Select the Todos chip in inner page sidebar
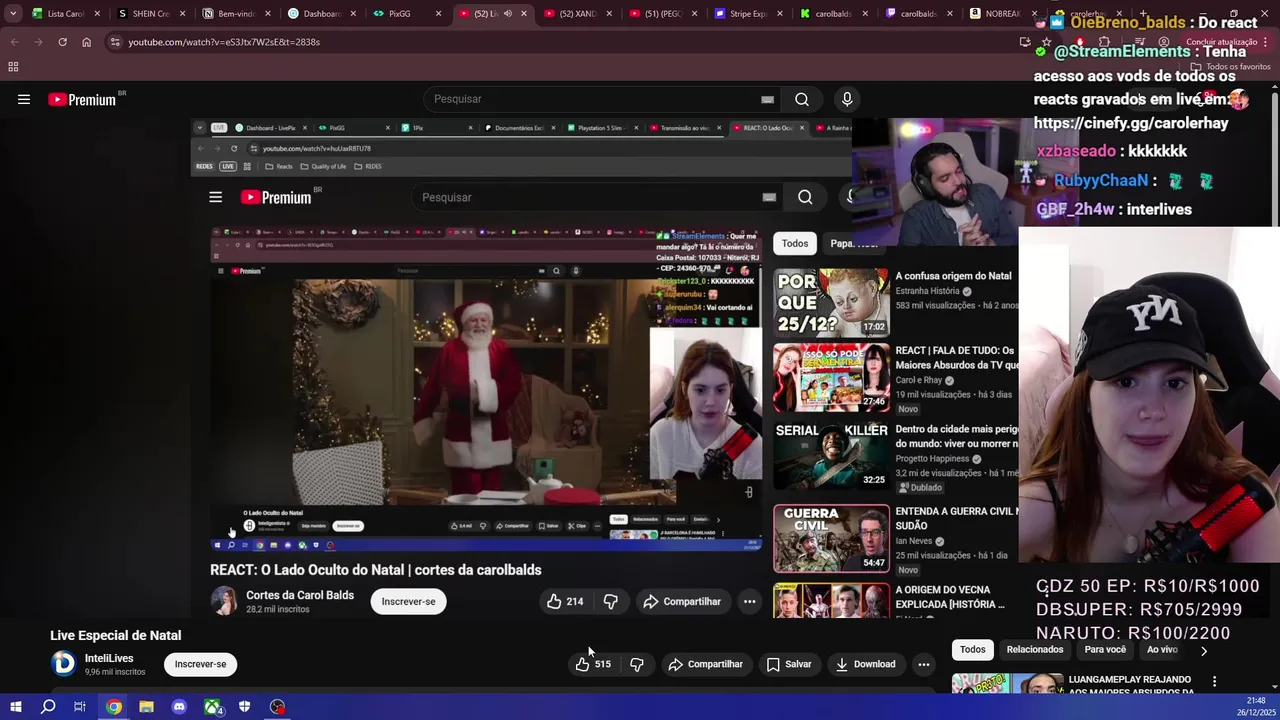The image size is (1280, 720). pos(795,243)
